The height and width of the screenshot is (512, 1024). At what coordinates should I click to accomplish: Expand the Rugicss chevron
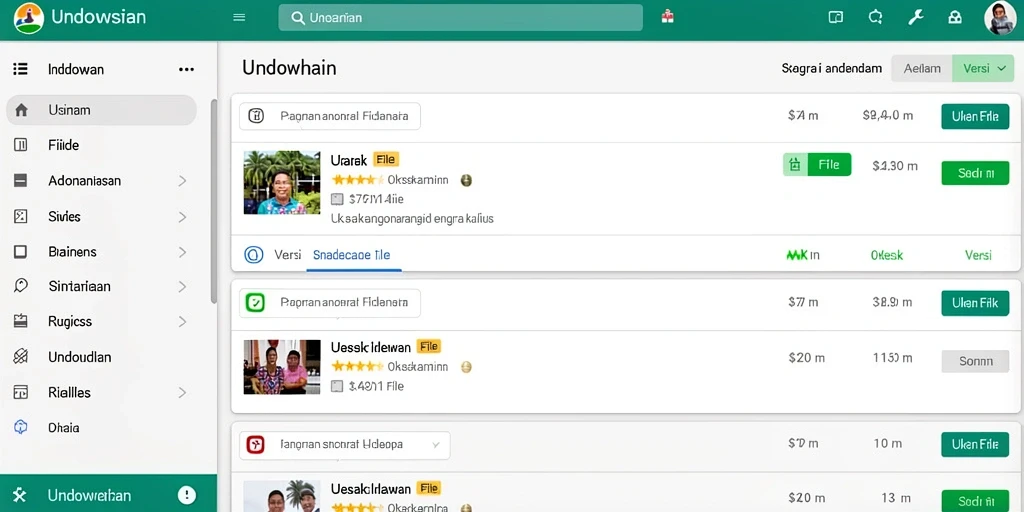(x=182, y=321)
